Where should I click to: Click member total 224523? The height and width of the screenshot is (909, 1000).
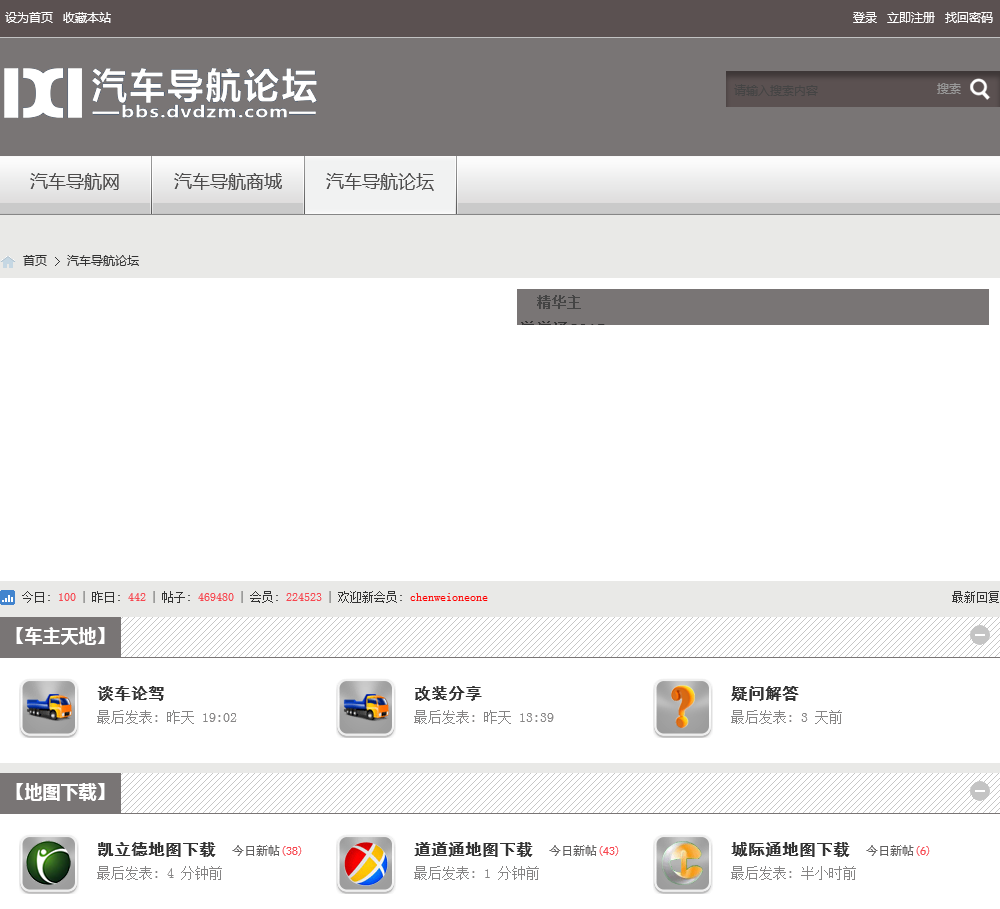pos(304,598)
